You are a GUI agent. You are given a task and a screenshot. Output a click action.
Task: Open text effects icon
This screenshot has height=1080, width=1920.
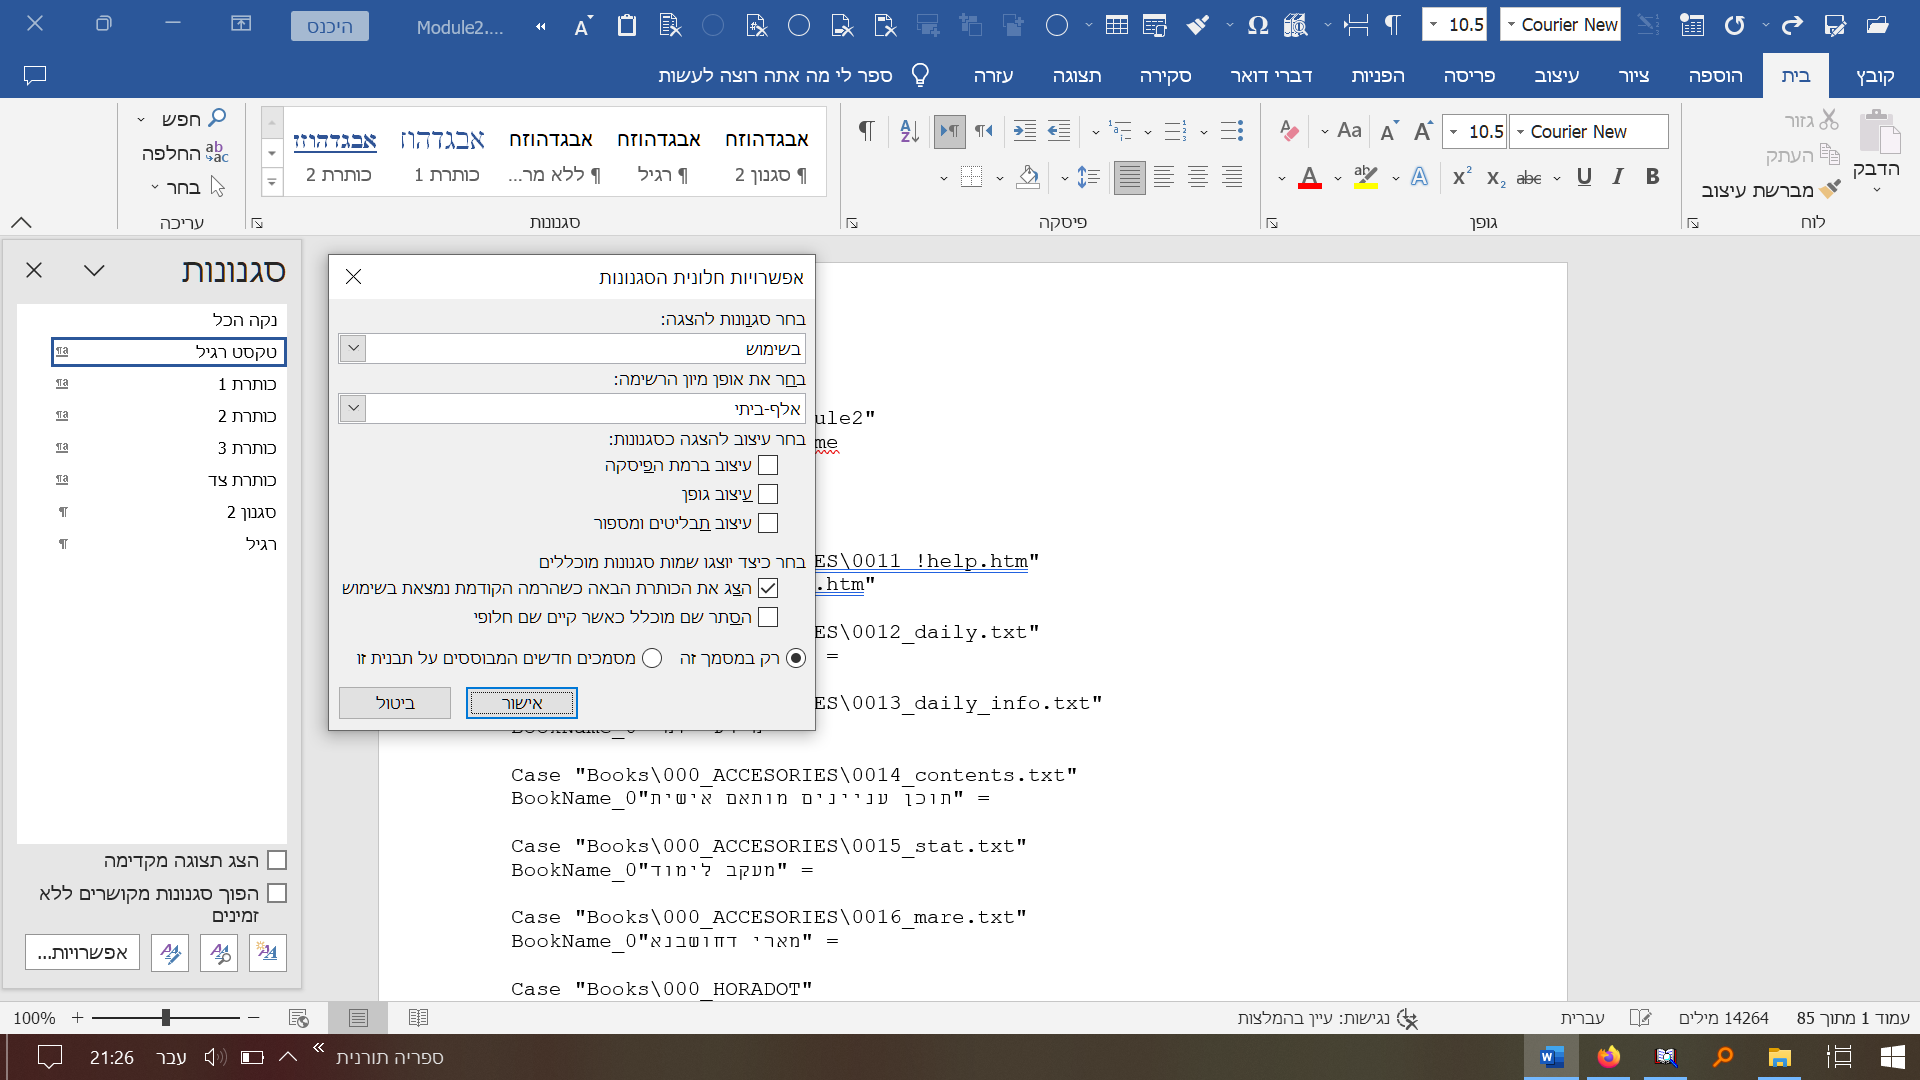pos(1419,177)
